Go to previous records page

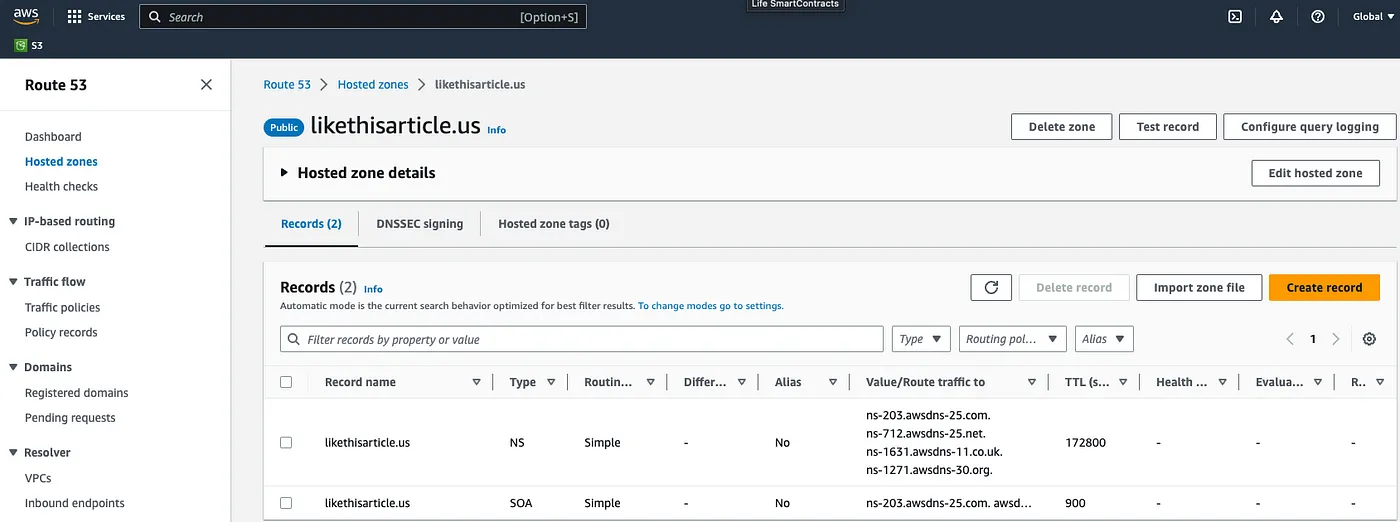[1290, 339]
